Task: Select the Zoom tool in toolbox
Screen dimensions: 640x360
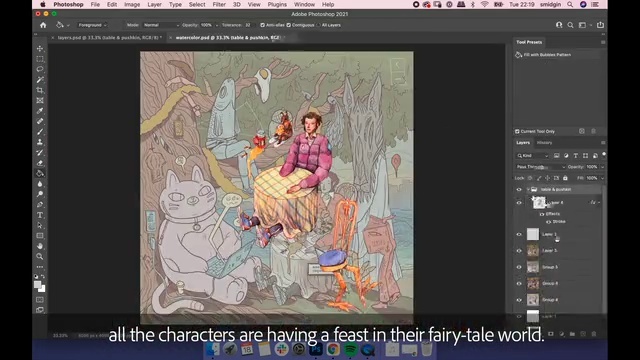Action: click(x=40, y=256)
